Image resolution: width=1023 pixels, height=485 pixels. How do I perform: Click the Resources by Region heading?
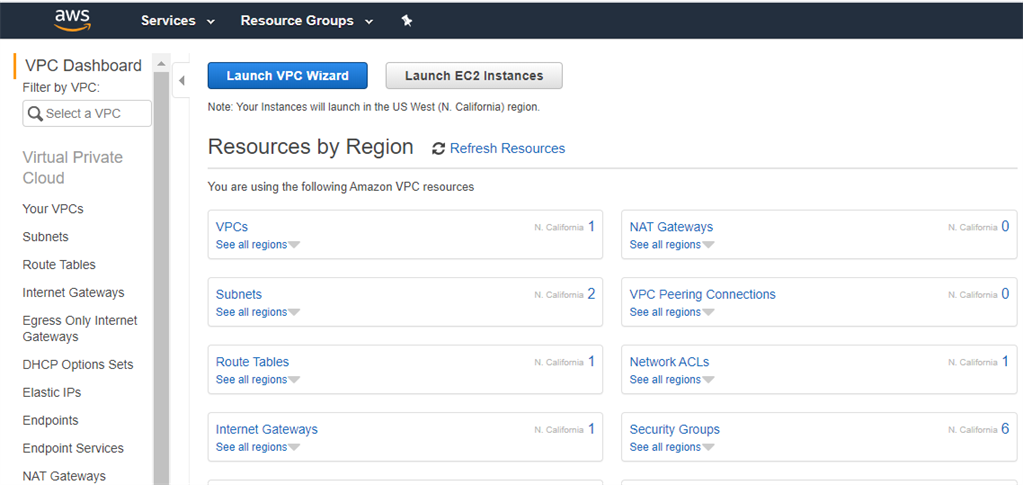[311, 147]
